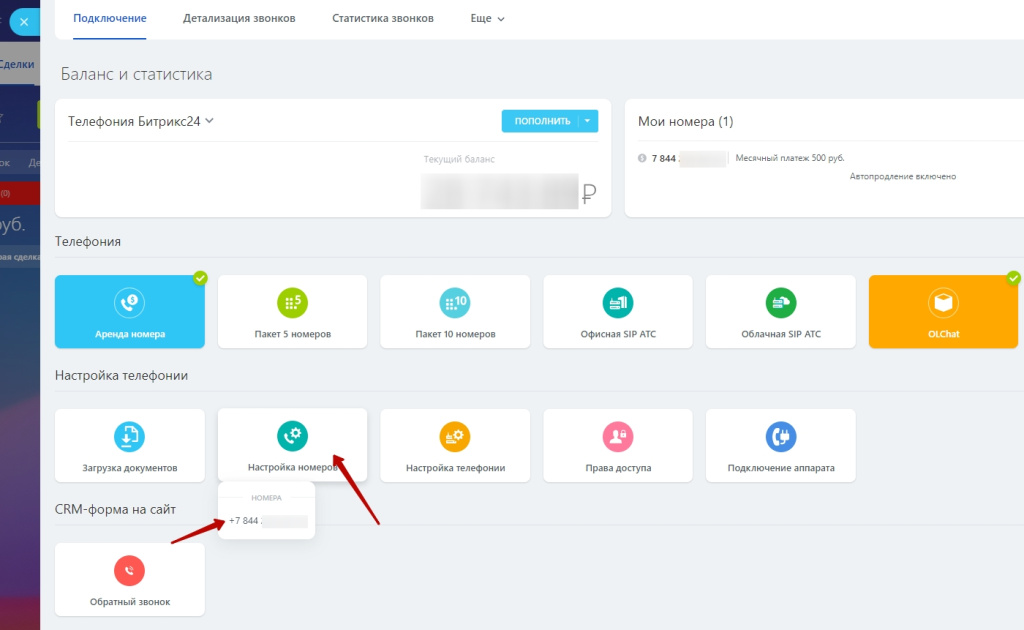Open the arrow next to Пополнить
This screenshot has height=630, width=1024.
(588, 121)
